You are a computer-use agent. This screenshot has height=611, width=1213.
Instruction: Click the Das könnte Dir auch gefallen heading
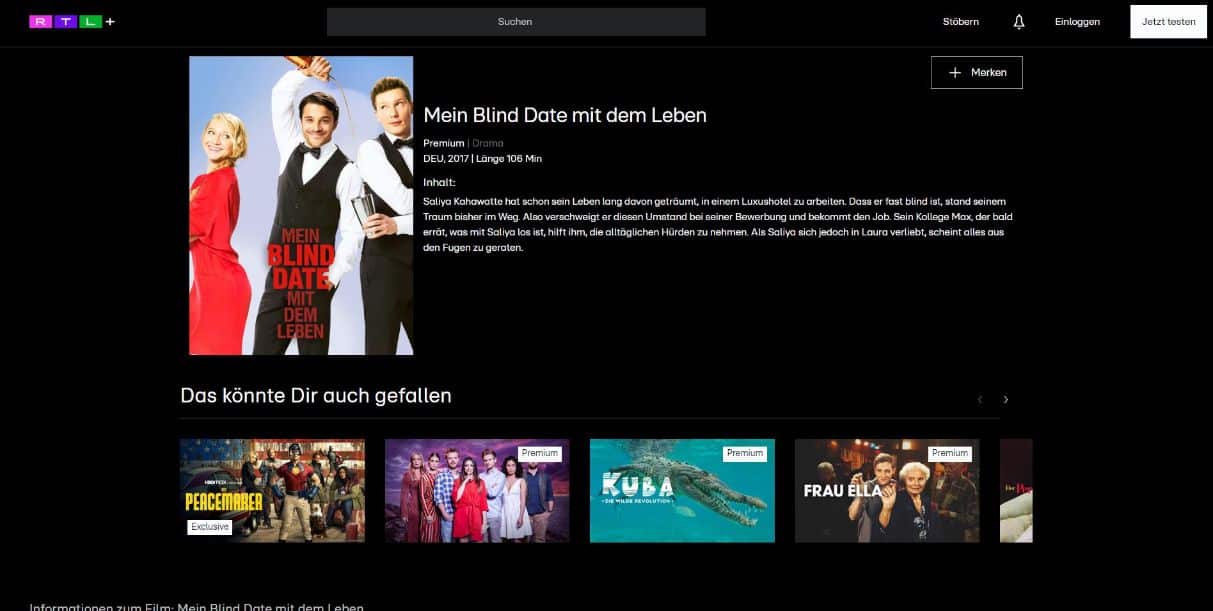click(x=316, y=396)
